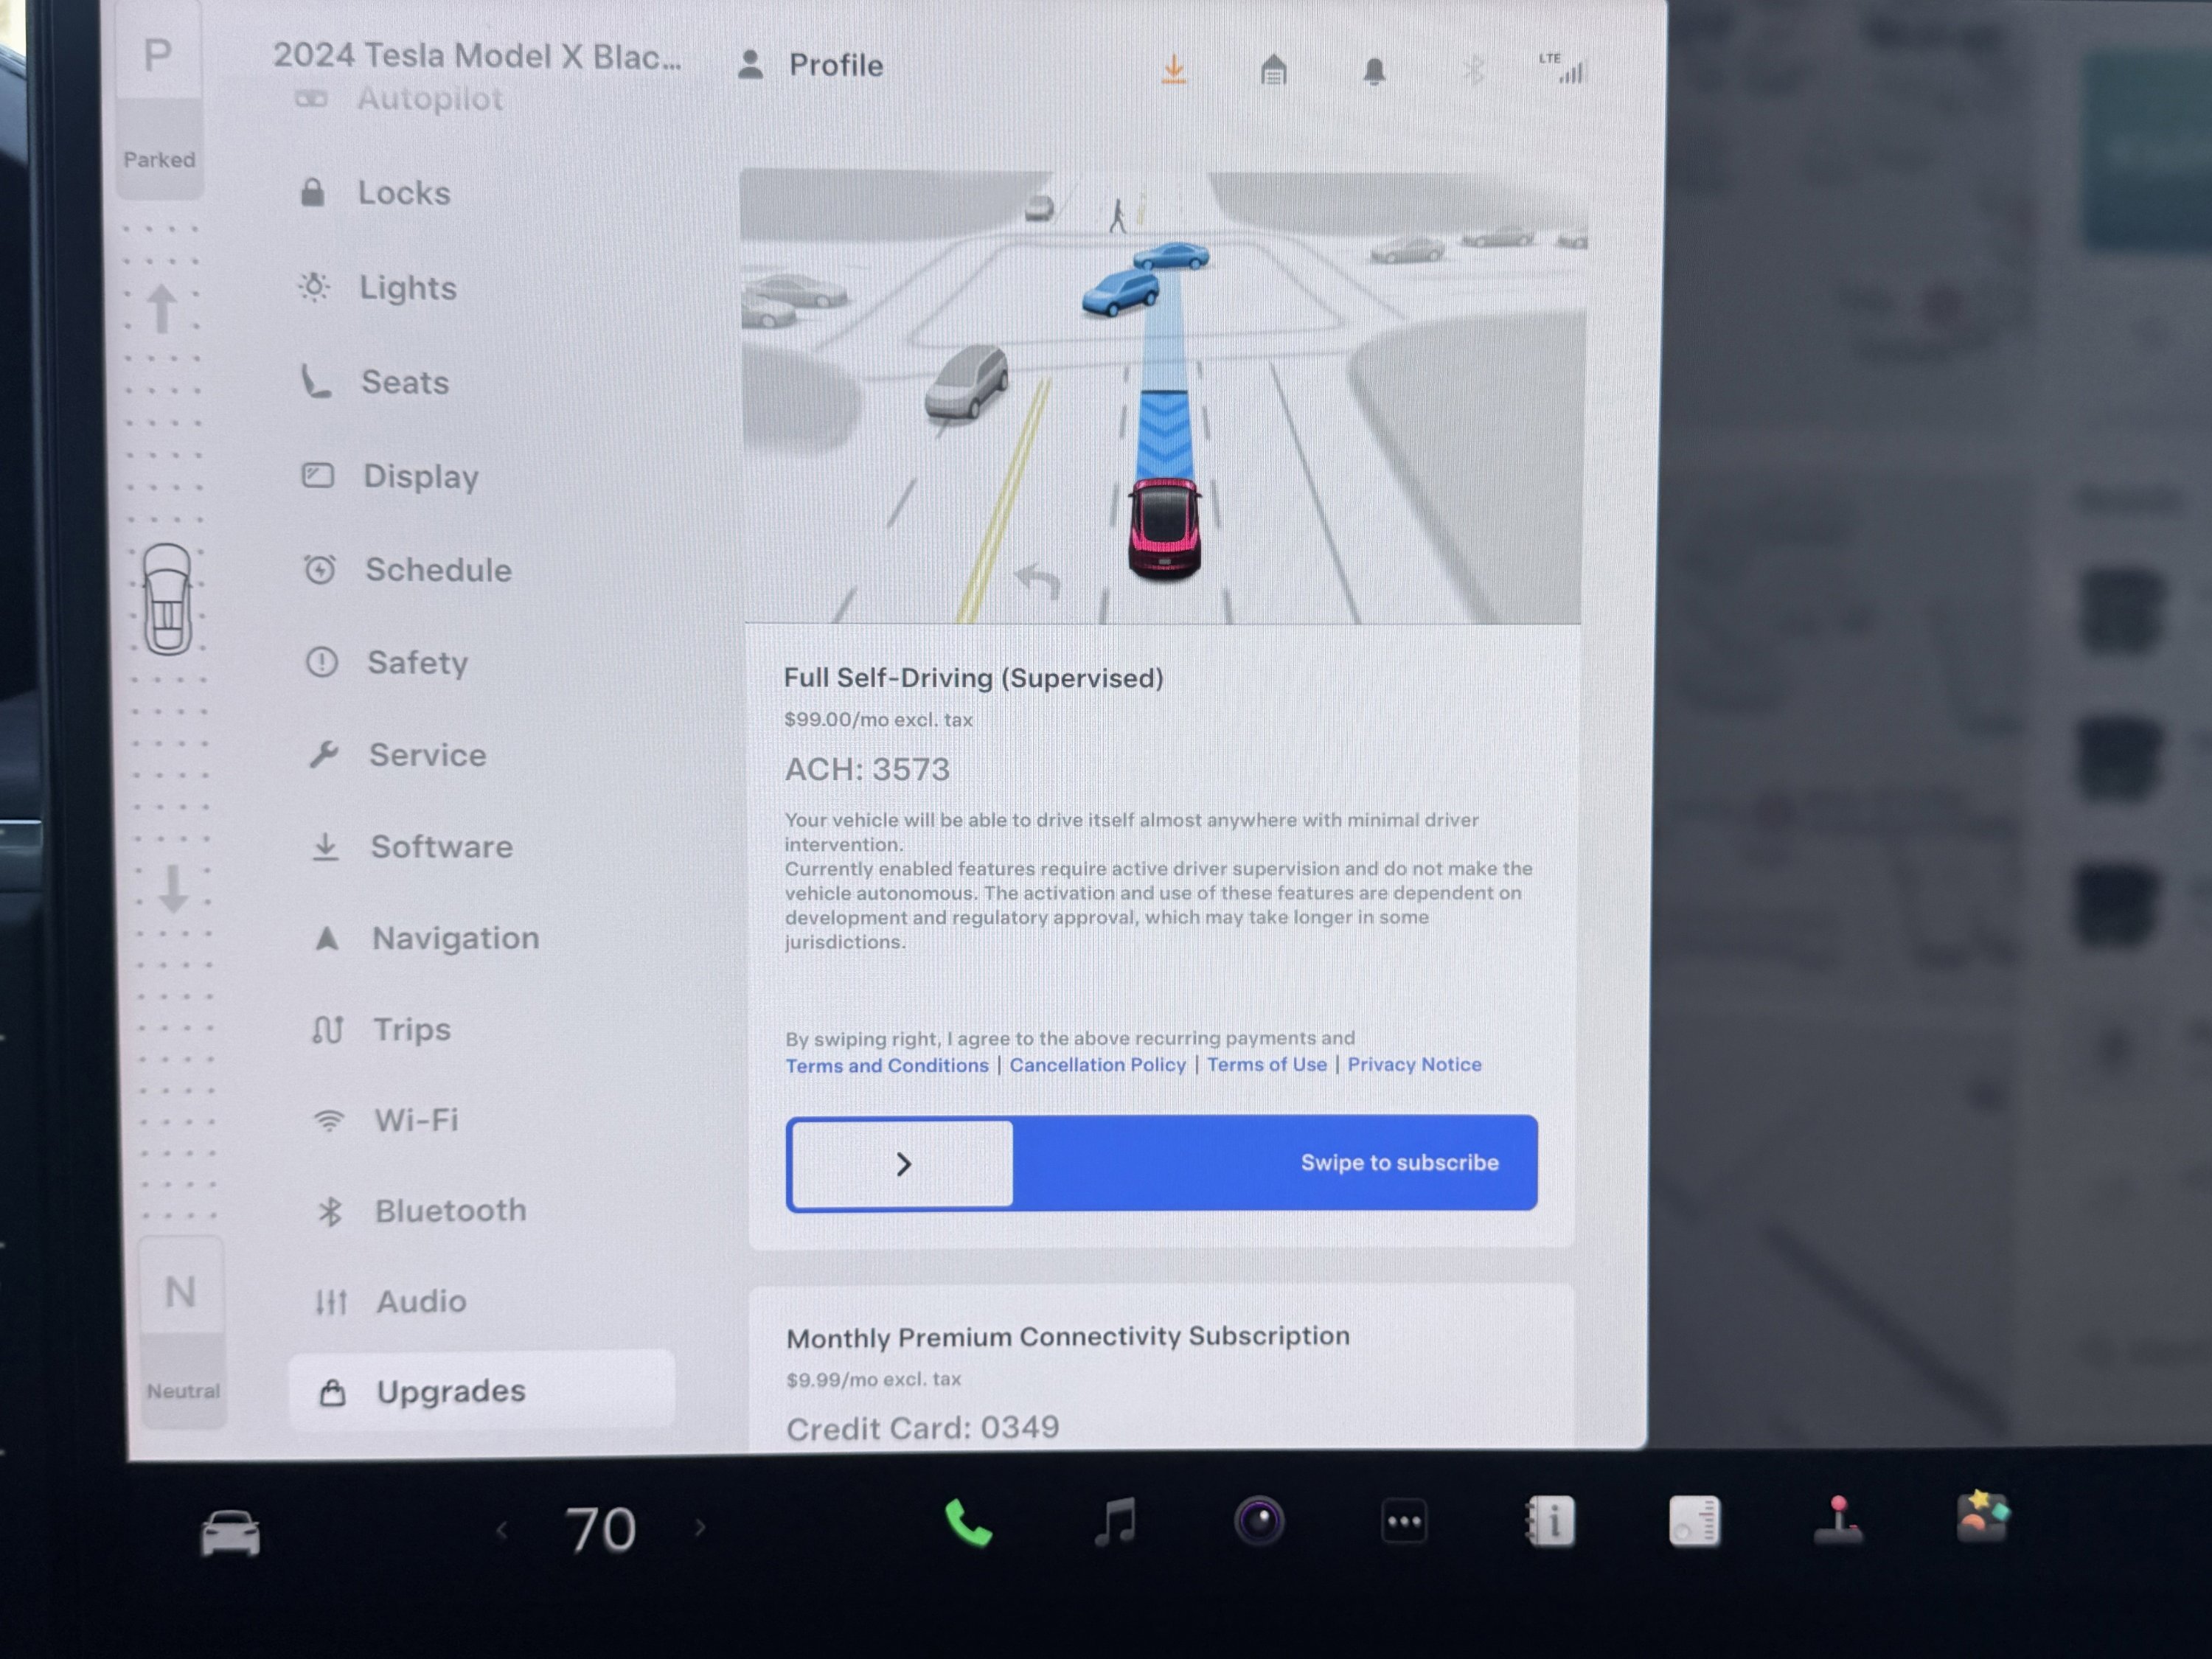Open the three-dot app launcher
Image resolution: width=2212 pixels, height=1659 pixels.
(1405, 1521)
